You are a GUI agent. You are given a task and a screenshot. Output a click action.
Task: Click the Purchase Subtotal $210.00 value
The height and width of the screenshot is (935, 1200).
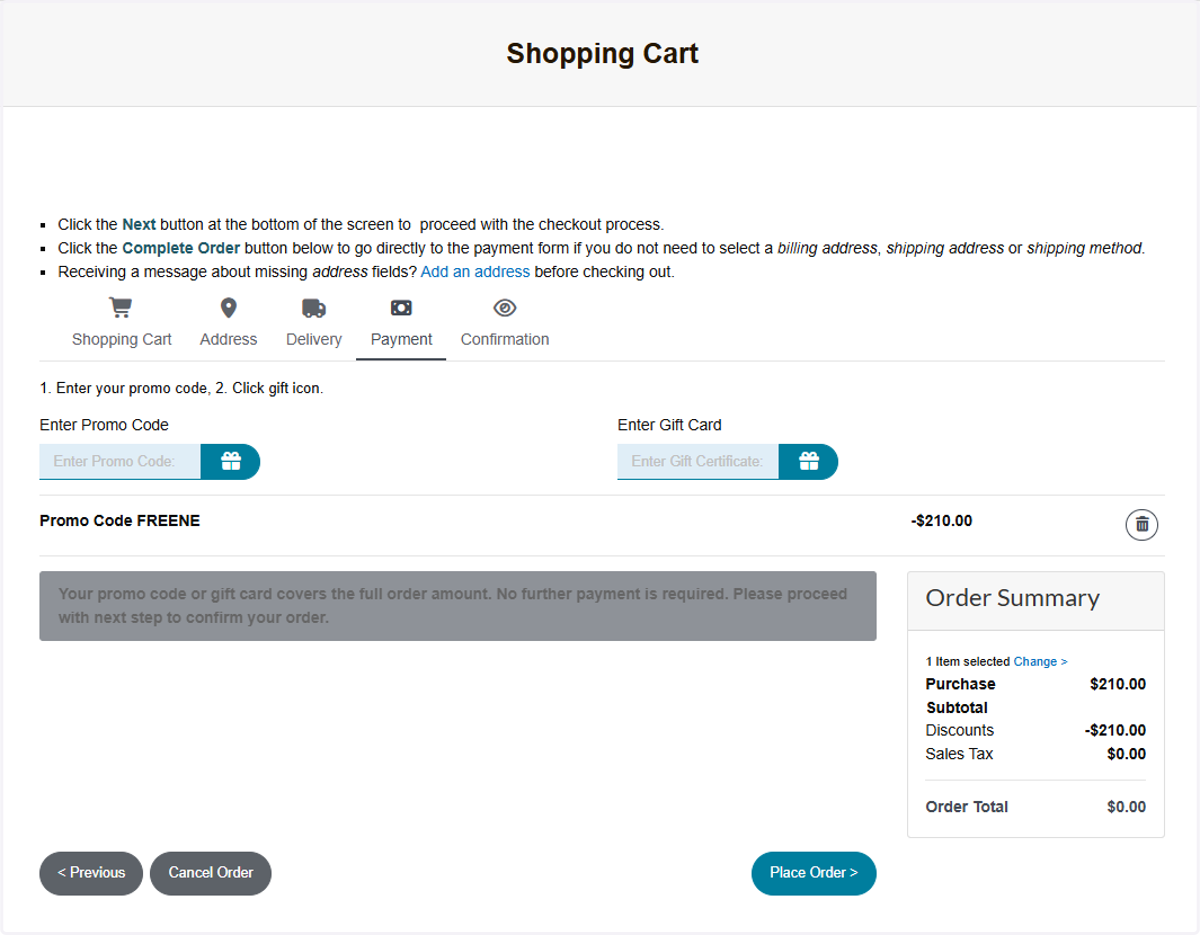(x=1118, y=684)
